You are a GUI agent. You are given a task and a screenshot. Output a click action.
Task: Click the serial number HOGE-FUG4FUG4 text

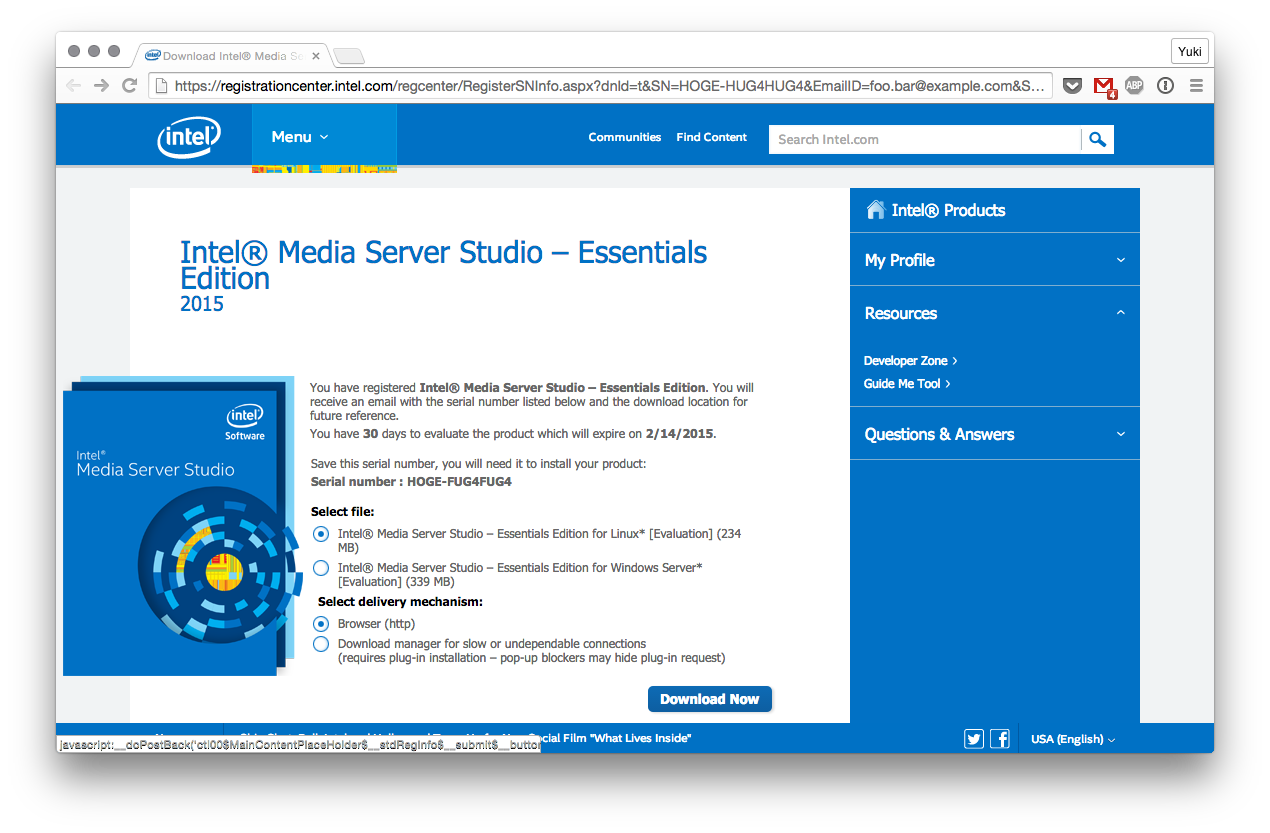459,482
